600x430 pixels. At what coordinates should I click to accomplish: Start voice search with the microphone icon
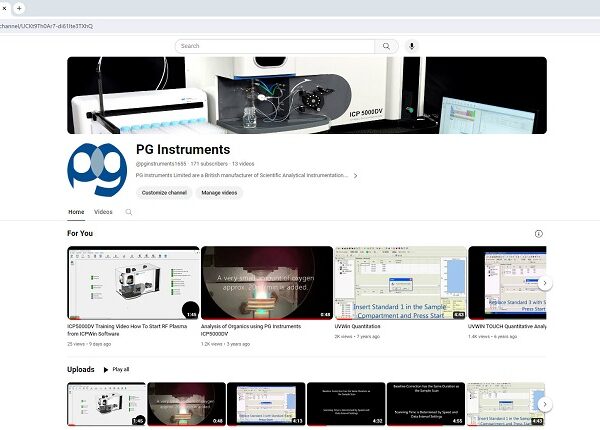click(x=412, y=46)
